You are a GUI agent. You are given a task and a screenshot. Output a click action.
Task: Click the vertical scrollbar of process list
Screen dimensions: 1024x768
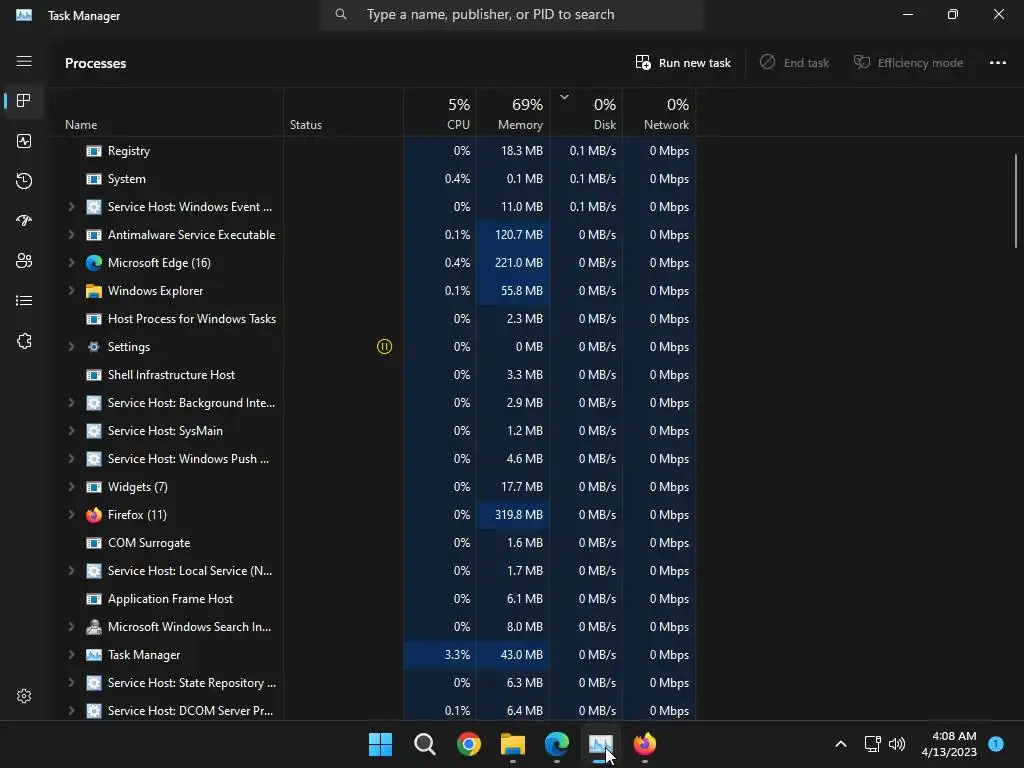click(x=1016, y=201)
